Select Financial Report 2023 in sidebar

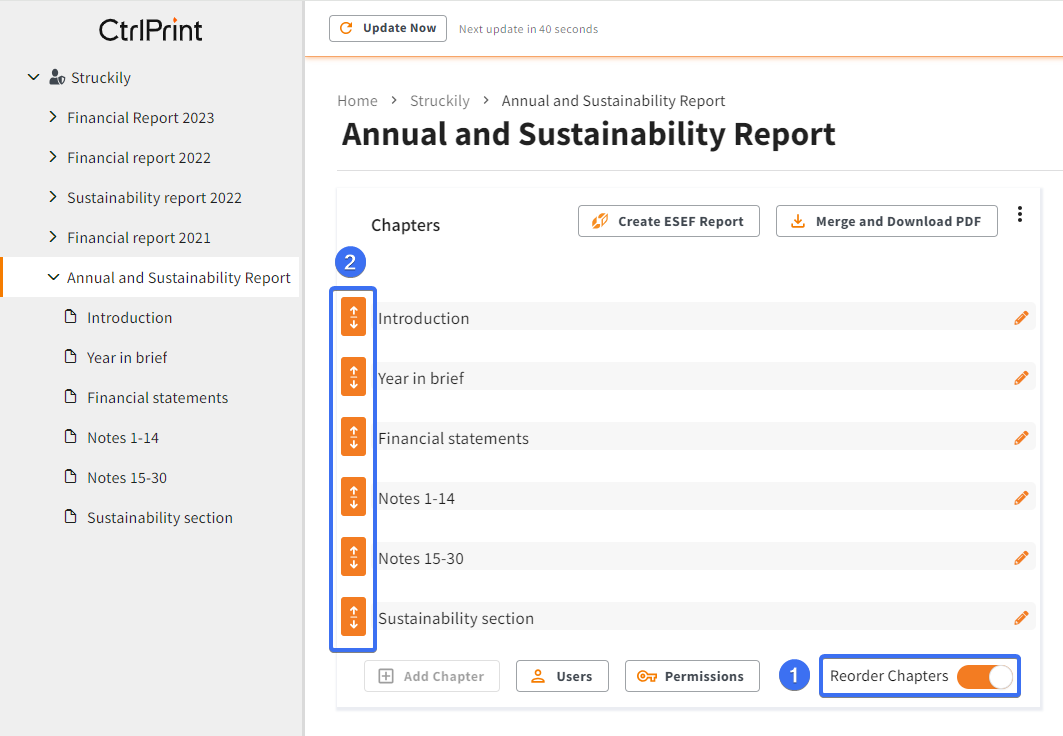(x=140, y=118)
